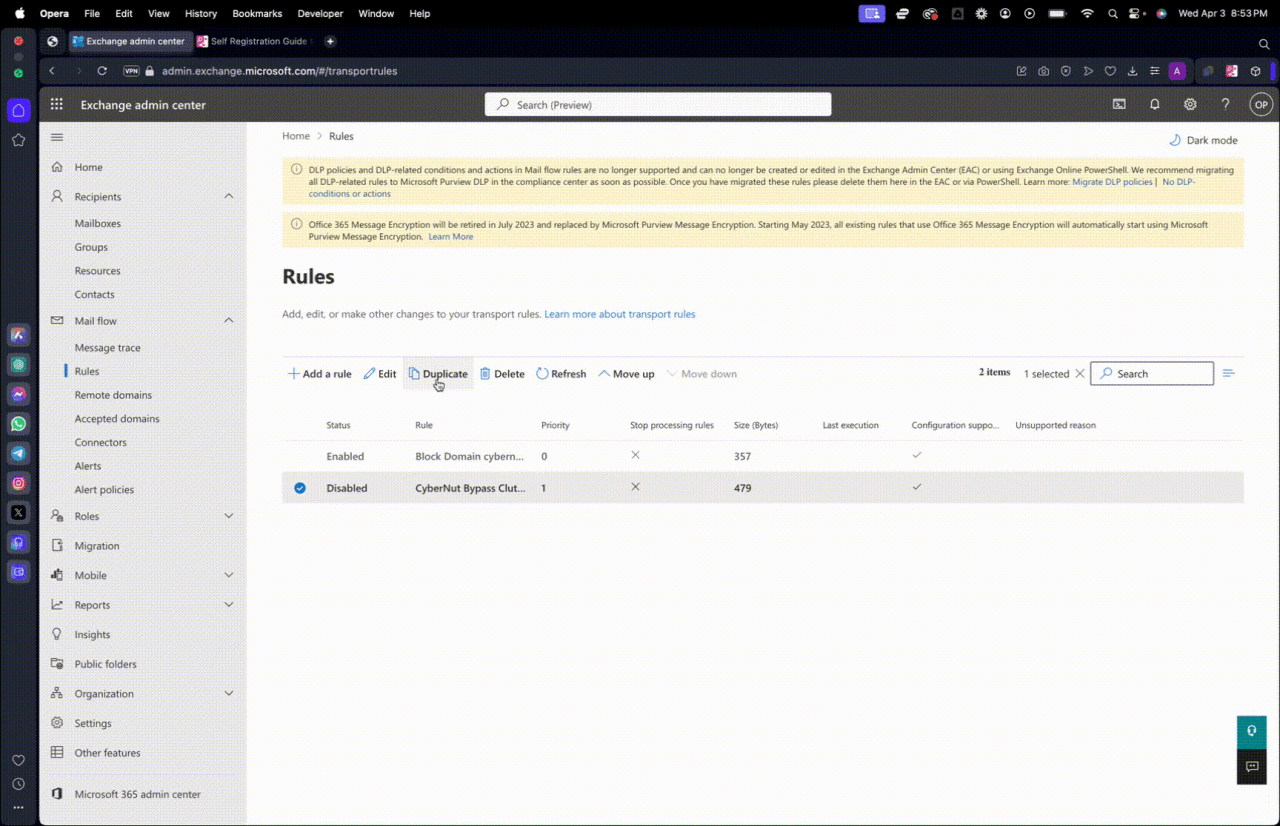This screenshot has width=1280, height=826.
Task: Collapse the Recipients section
Action: pos(228,197)
